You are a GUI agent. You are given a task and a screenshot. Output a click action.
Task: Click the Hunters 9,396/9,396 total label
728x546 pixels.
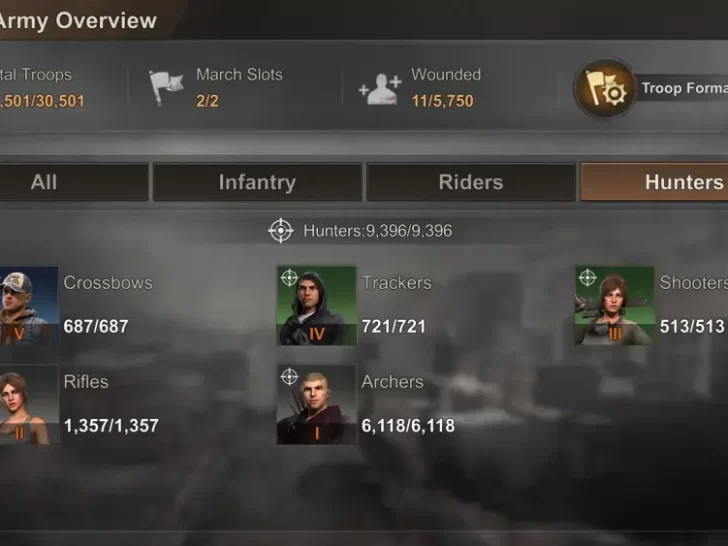pos(377,231)
